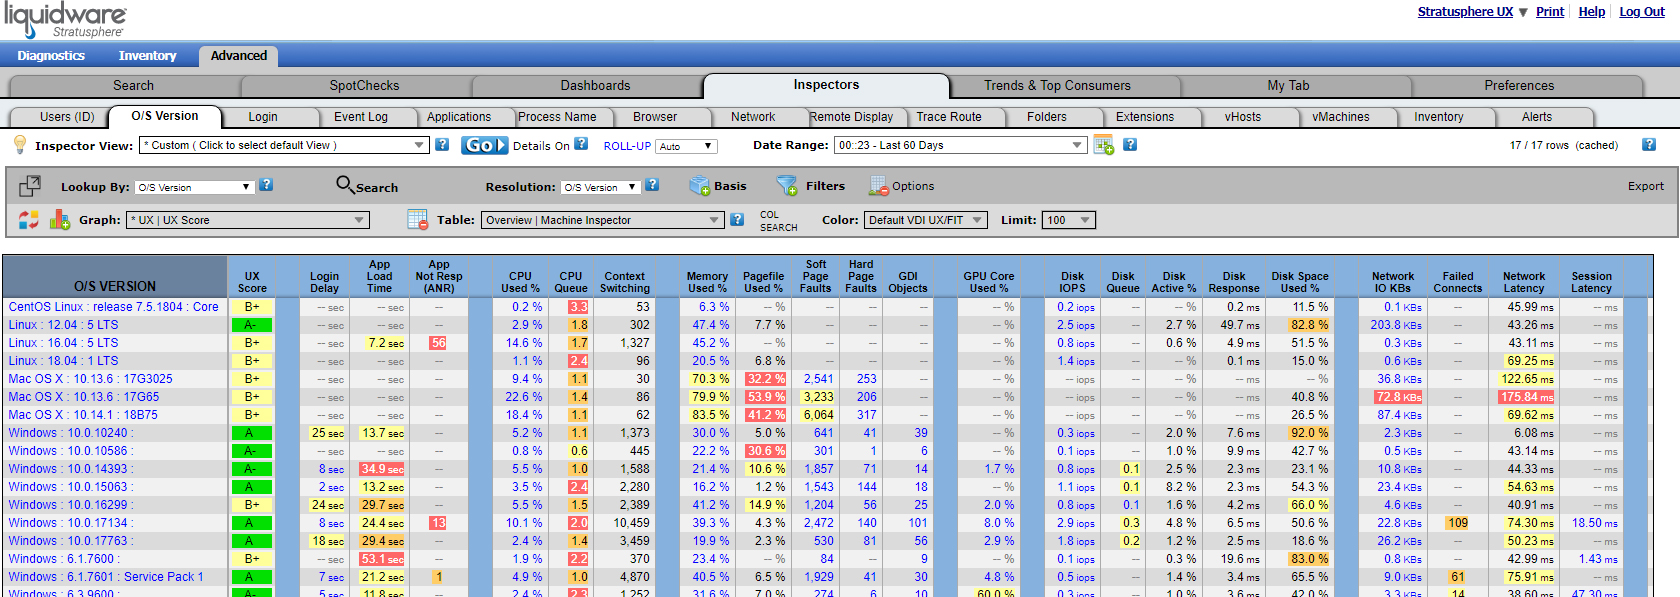The height and width of the screenshot is (597, 1680).
Task: Open the Dashboards tab
Action: pos(595,86)
